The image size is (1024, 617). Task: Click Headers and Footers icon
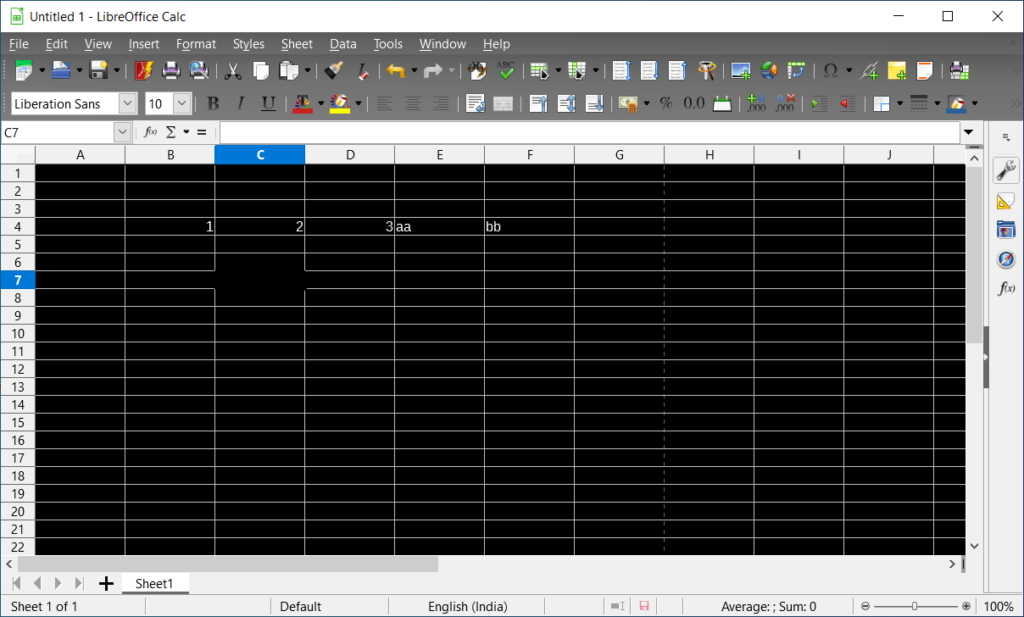[925, 71]
